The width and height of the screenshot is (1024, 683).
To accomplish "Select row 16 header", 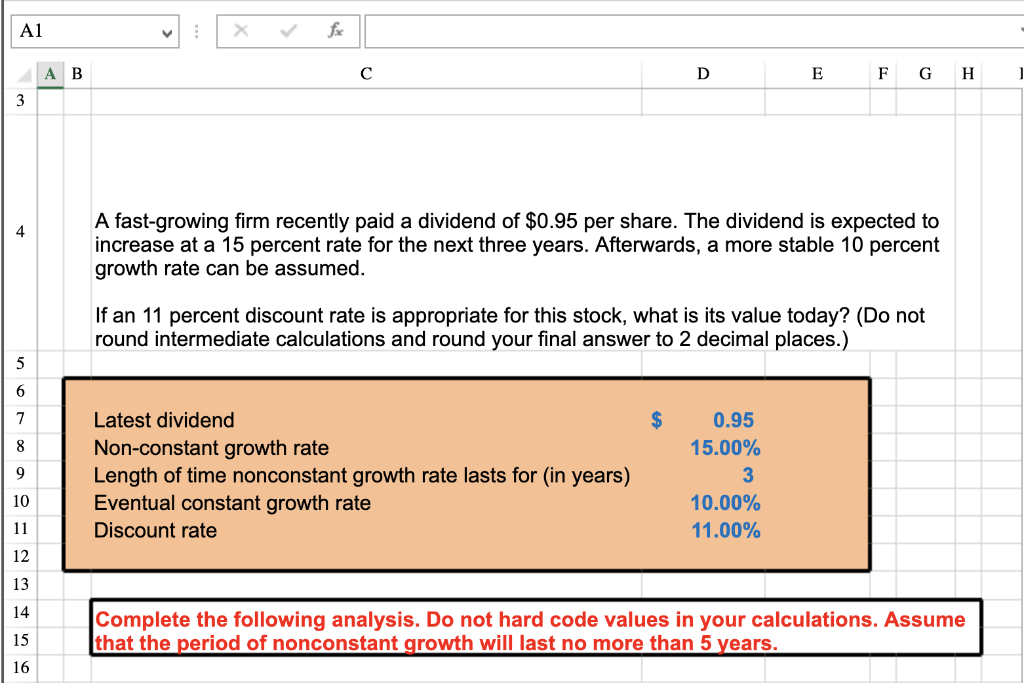I will (x=20, y=667).
